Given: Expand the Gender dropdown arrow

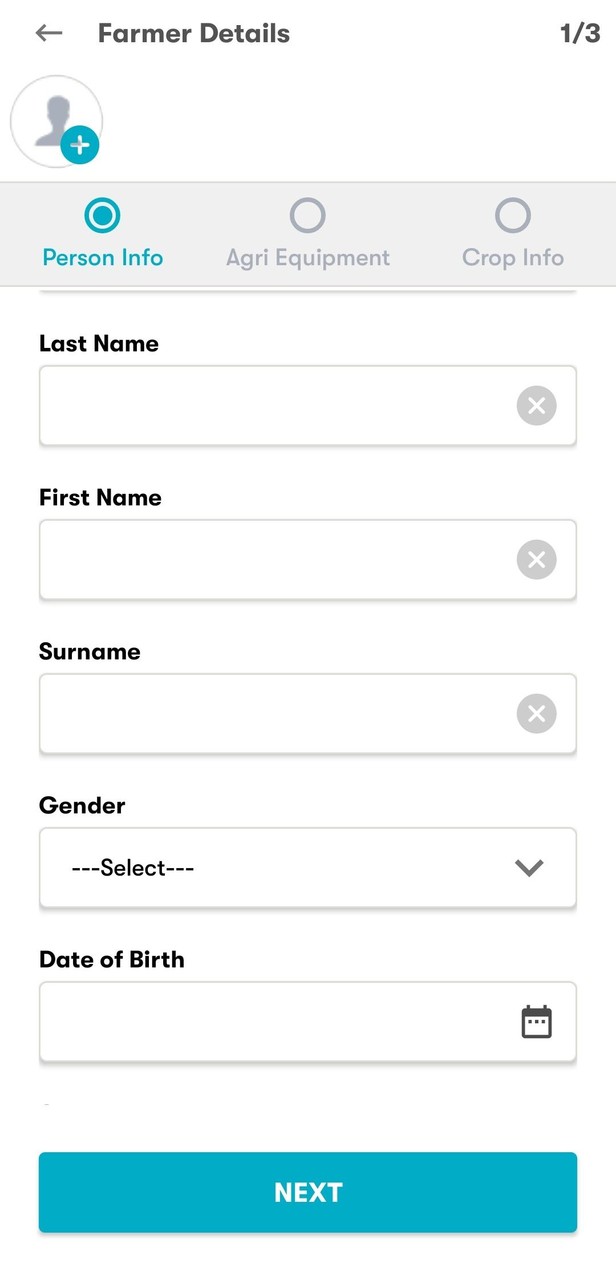Looking at the screenshot, I should 529,868.
